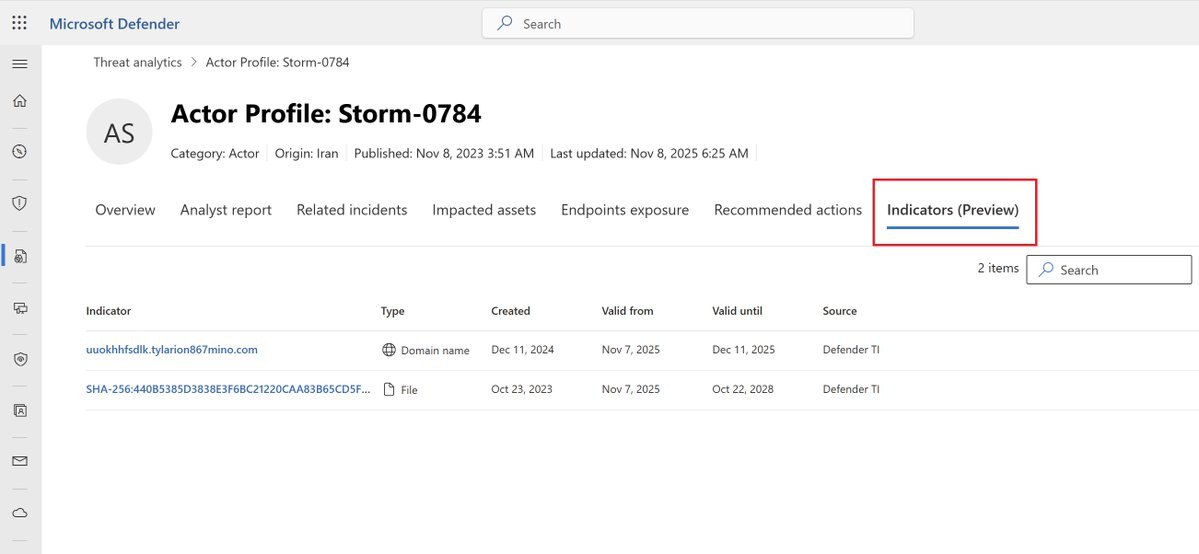Select the Indicators (Preview) tab
The width and height of the screenshot is (1199, 554).
click(953, 210)
